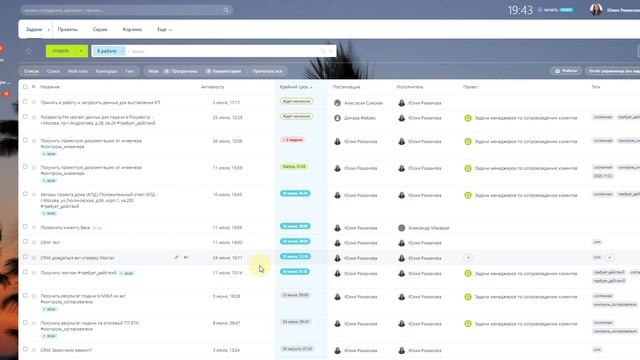Click the plus project button in the Мосгаз row
Image resolution: width=640 pixels, height=360 pixels.
pyautogui.click(x=468, y=258)
